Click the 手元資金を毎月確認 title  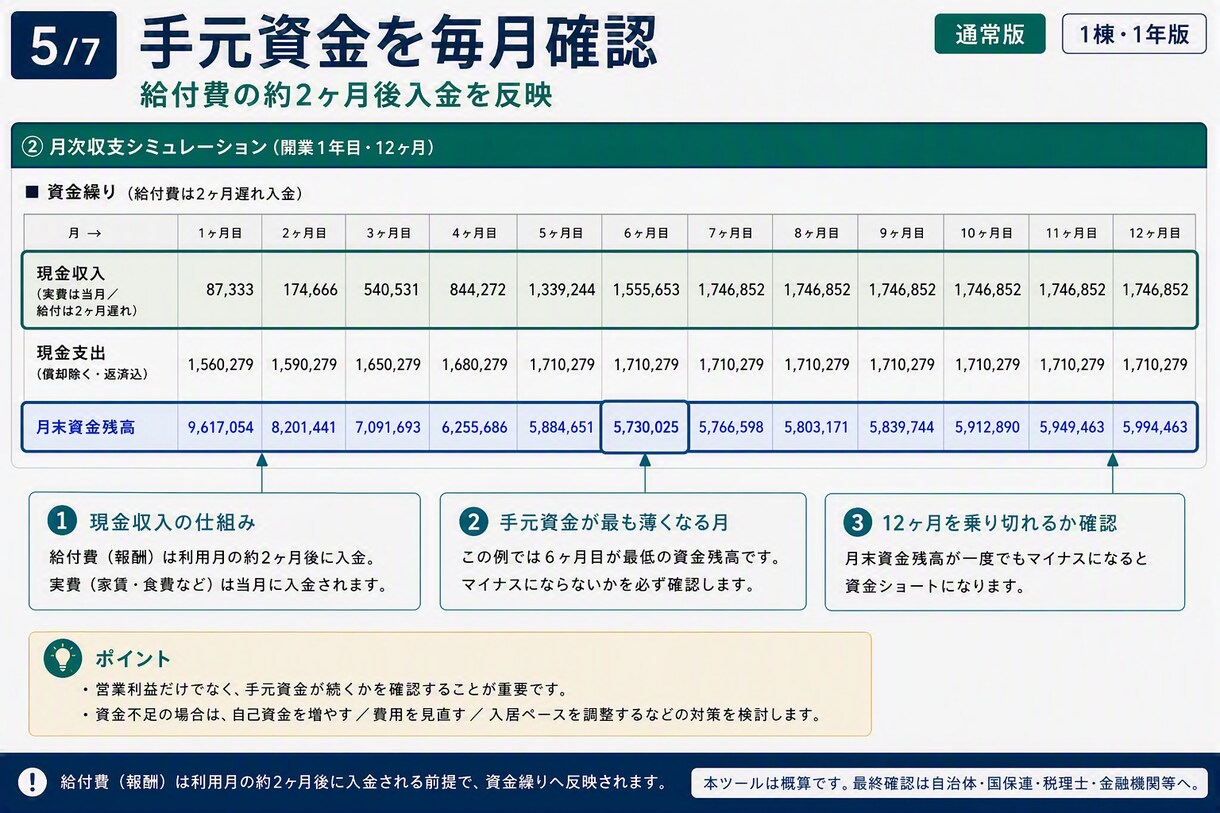point(398,42)
